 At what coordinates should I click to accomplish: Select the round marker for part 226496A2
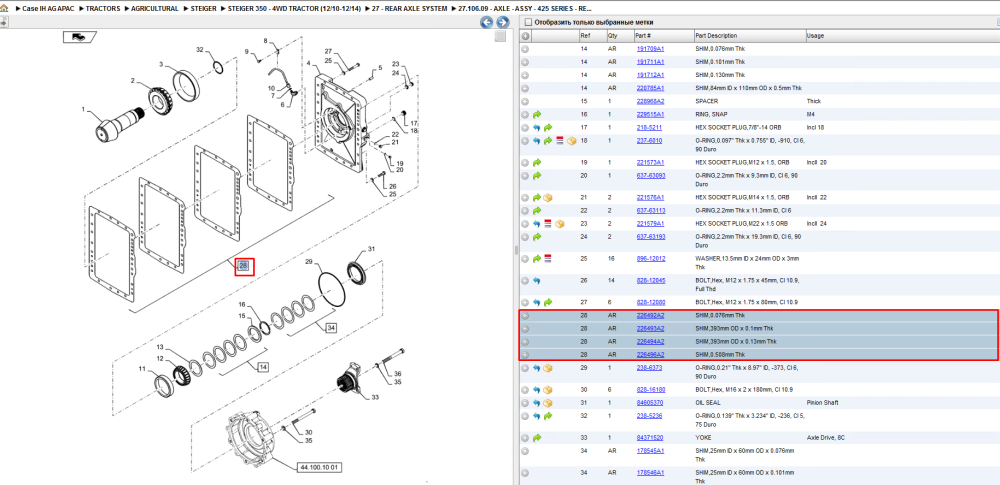tap(526, 355)
